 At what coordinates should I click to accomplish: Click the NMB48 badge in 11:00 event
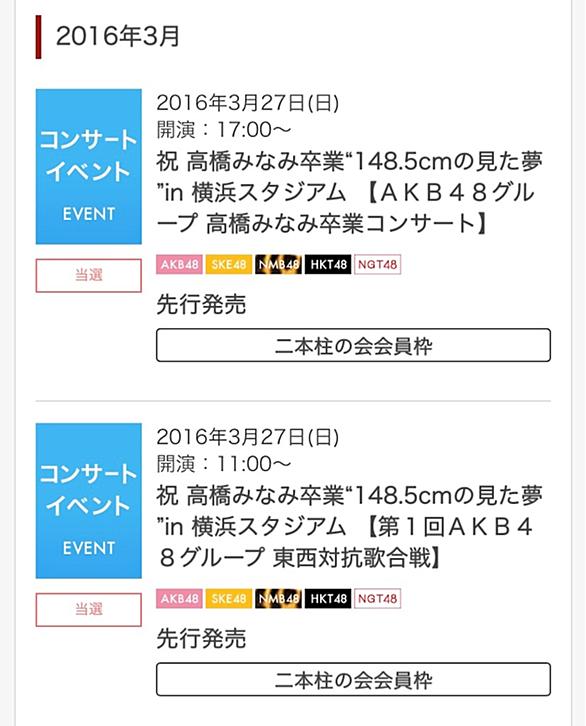[x=278, y=598]
